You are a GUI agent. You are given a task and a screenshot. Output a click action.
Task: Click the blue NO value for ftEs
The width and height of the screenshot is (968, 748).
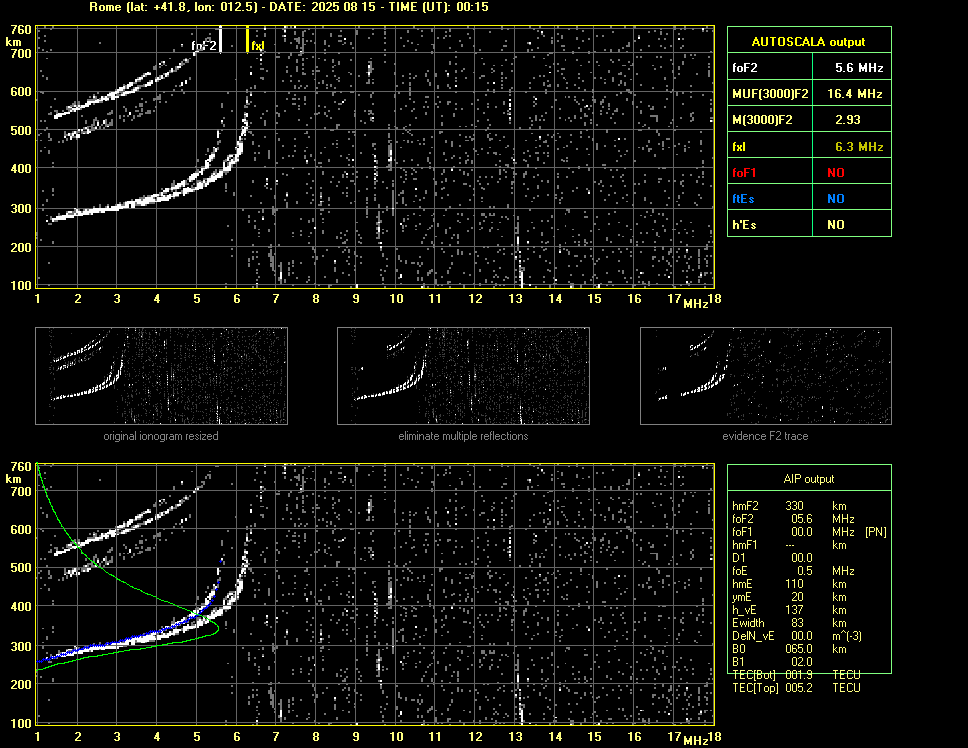[836, 199]
